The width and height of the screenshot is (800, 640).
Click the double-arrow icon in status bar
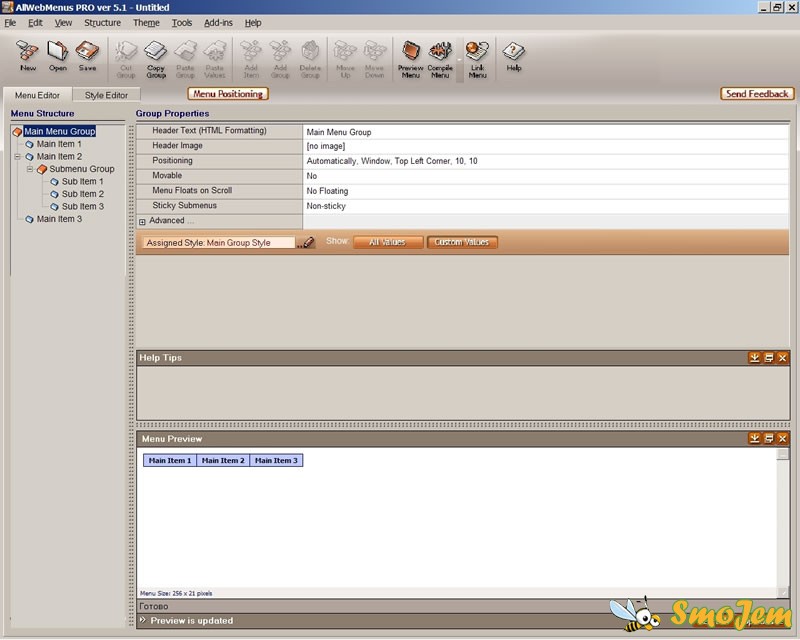pyautogui.click(x=143, y=620)
